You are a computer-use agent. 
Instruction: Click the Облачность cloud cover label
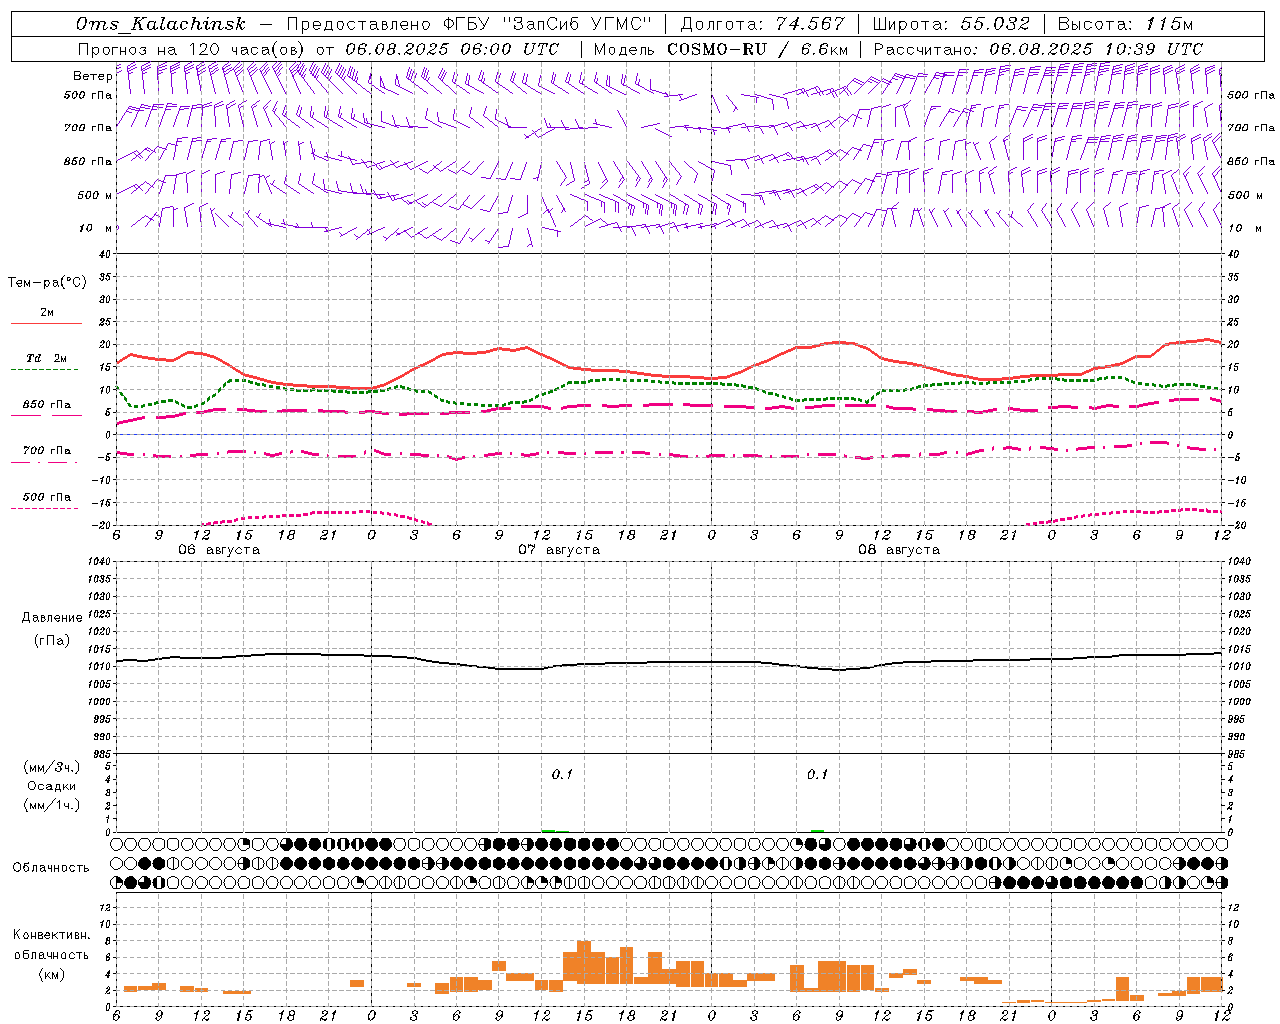point(51,868)
